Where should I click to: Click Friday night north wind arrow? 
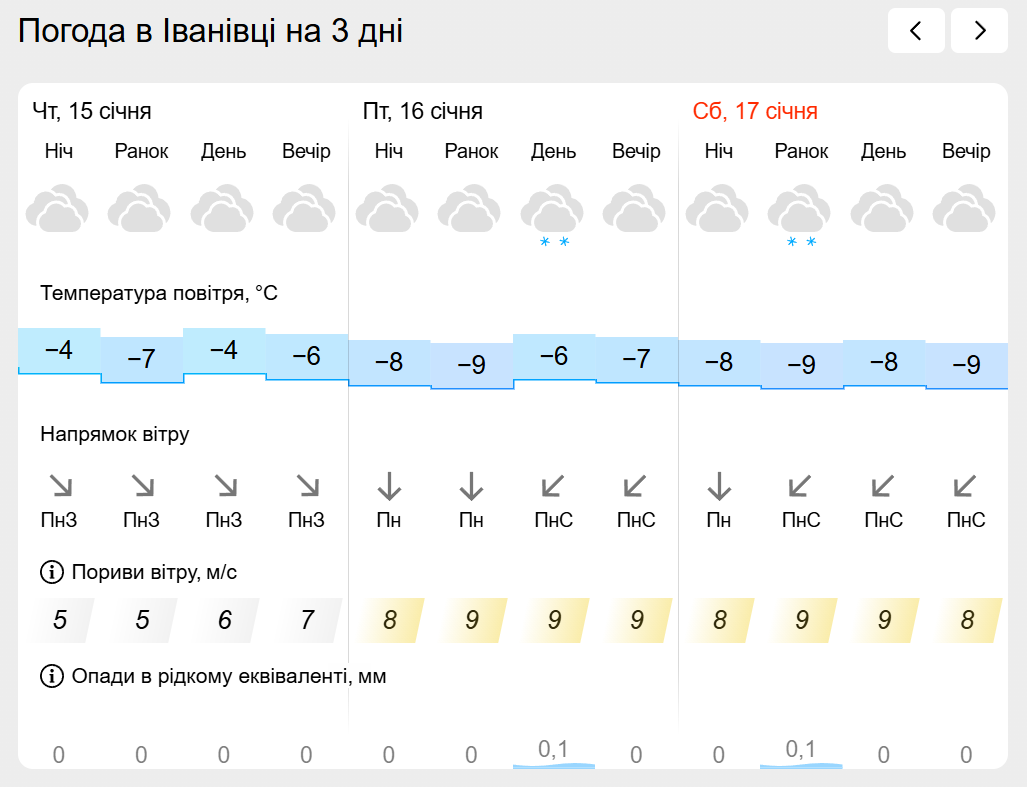(x=389, y=487)
